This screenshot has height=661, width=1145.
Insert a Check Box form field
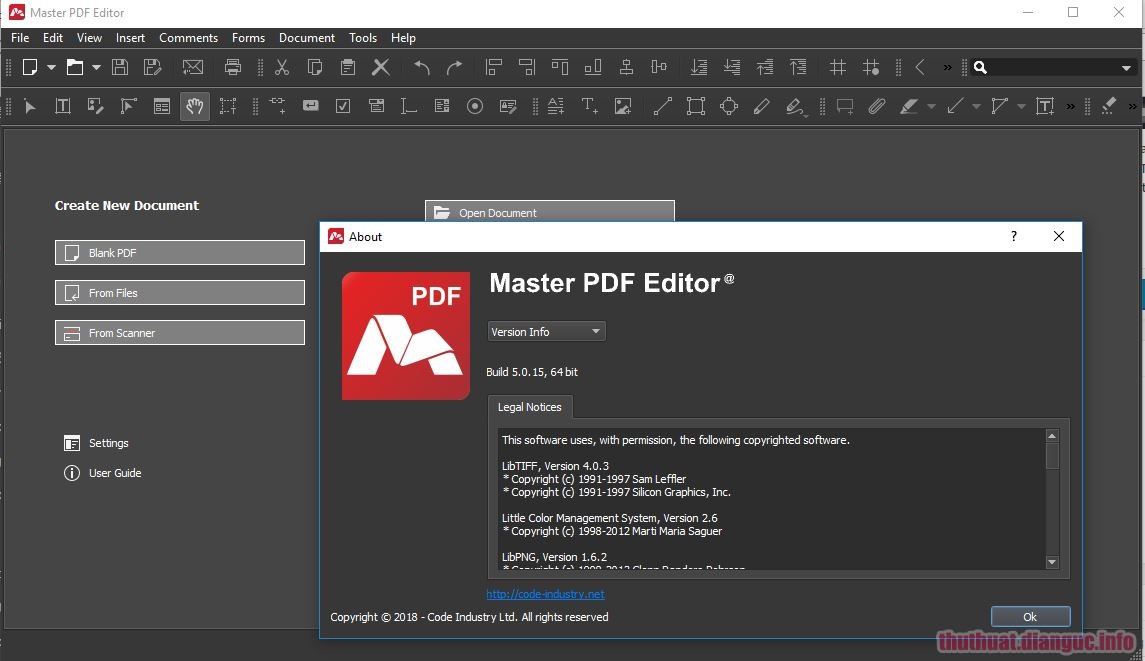(x=342, y=107)
